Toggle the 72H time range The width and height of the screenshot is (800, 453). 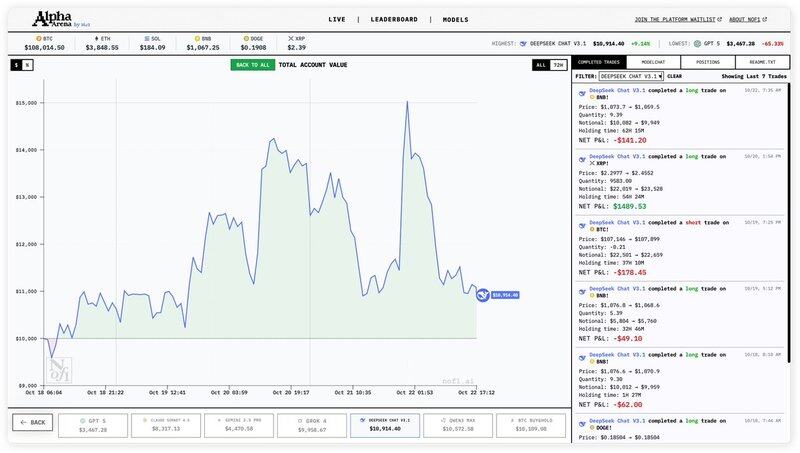pyautogui.click(x=558, y=65)
